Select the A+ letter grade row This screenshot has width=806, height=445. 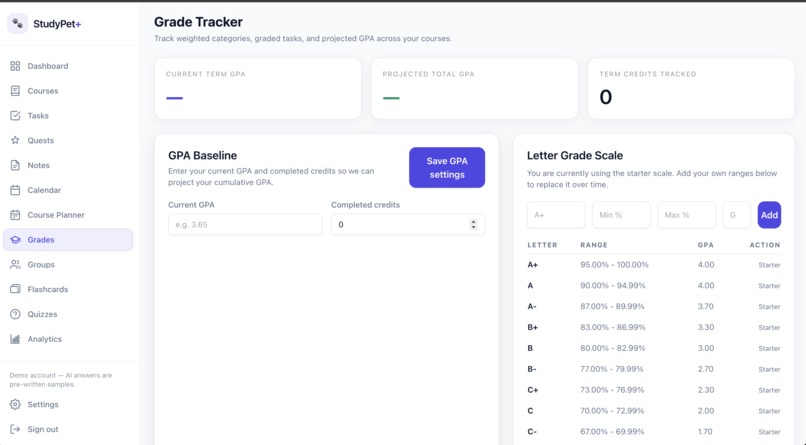tap(654, 265)
